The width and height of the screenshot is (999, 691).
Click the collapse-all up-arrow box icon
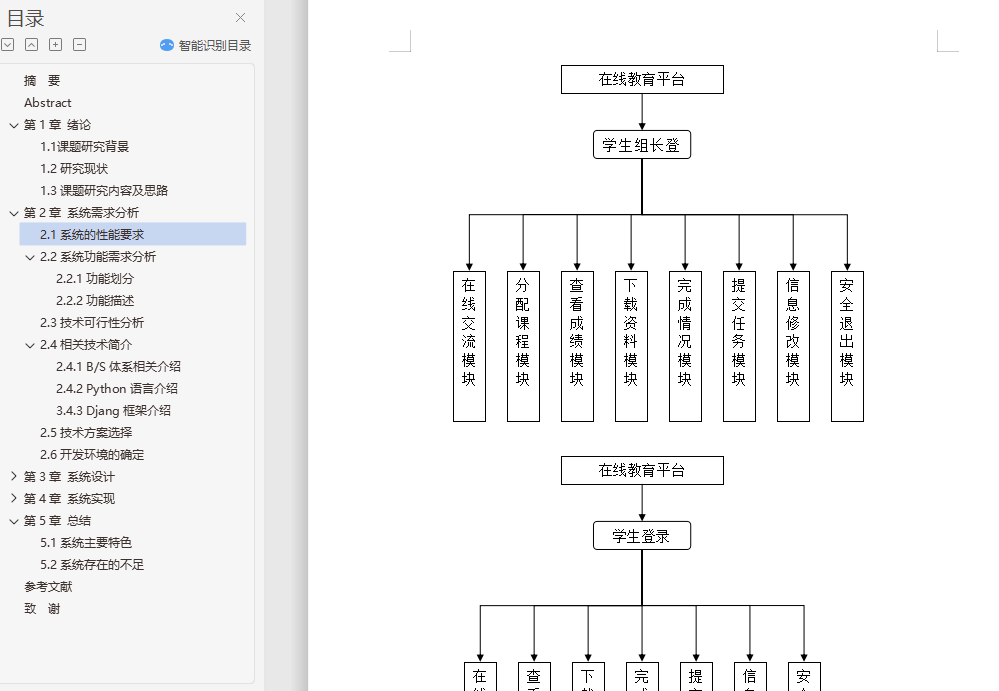[x=31, y=45]
